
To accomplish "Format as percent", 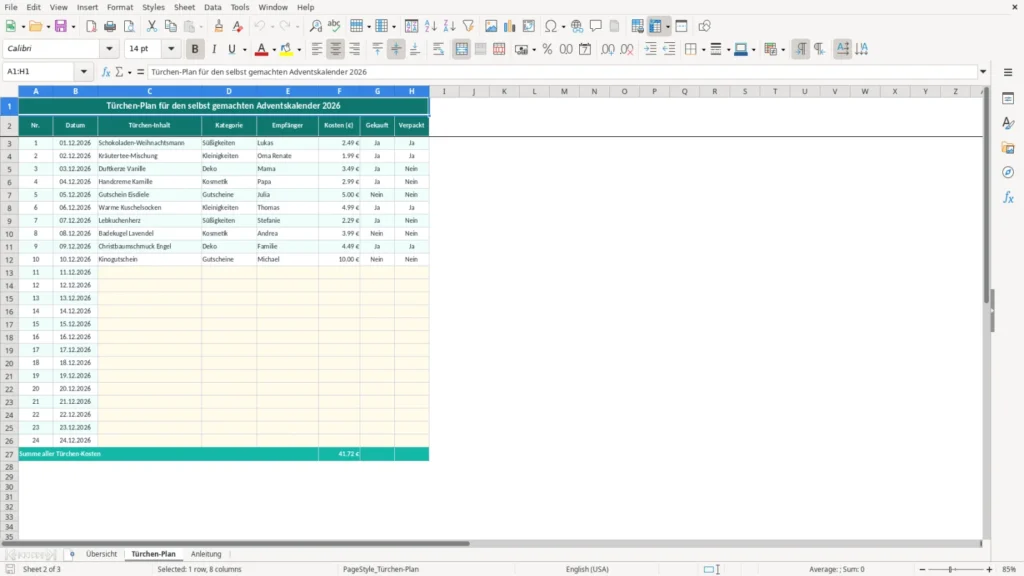I will click(x=547, y=49).
